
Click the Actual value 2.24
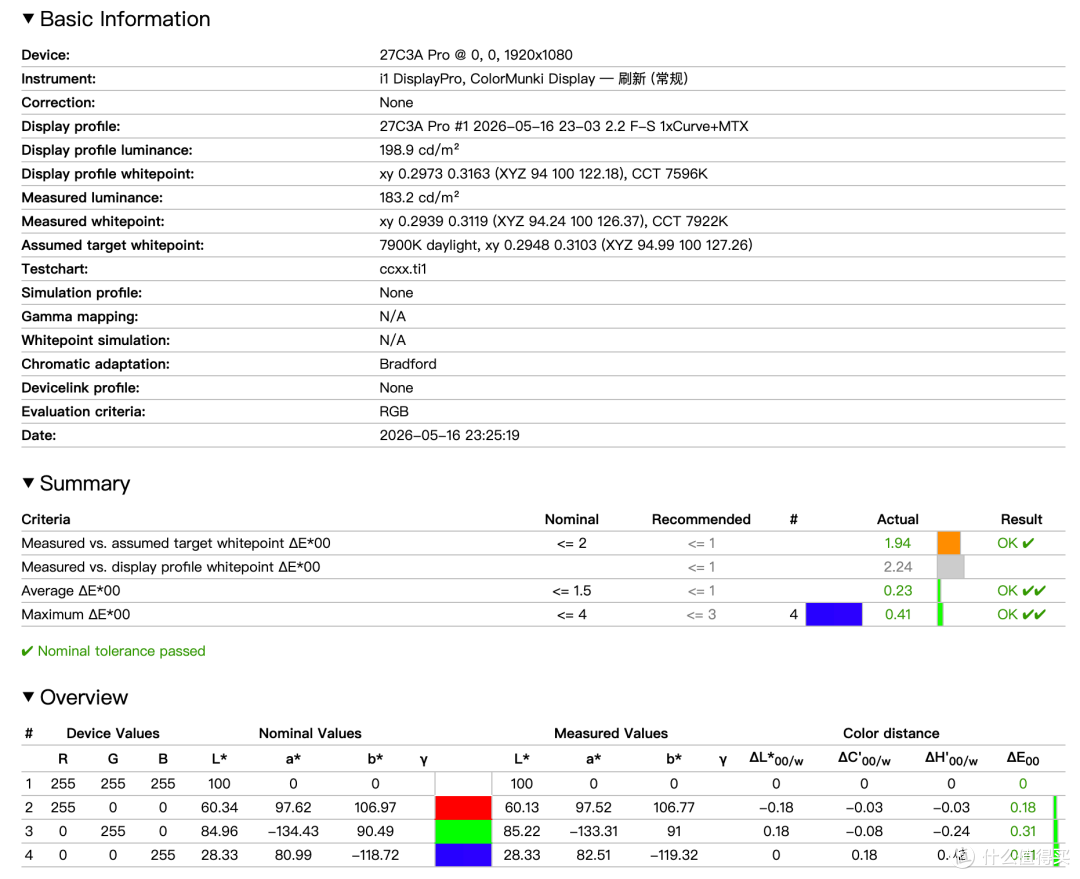(x=897, y=567)
